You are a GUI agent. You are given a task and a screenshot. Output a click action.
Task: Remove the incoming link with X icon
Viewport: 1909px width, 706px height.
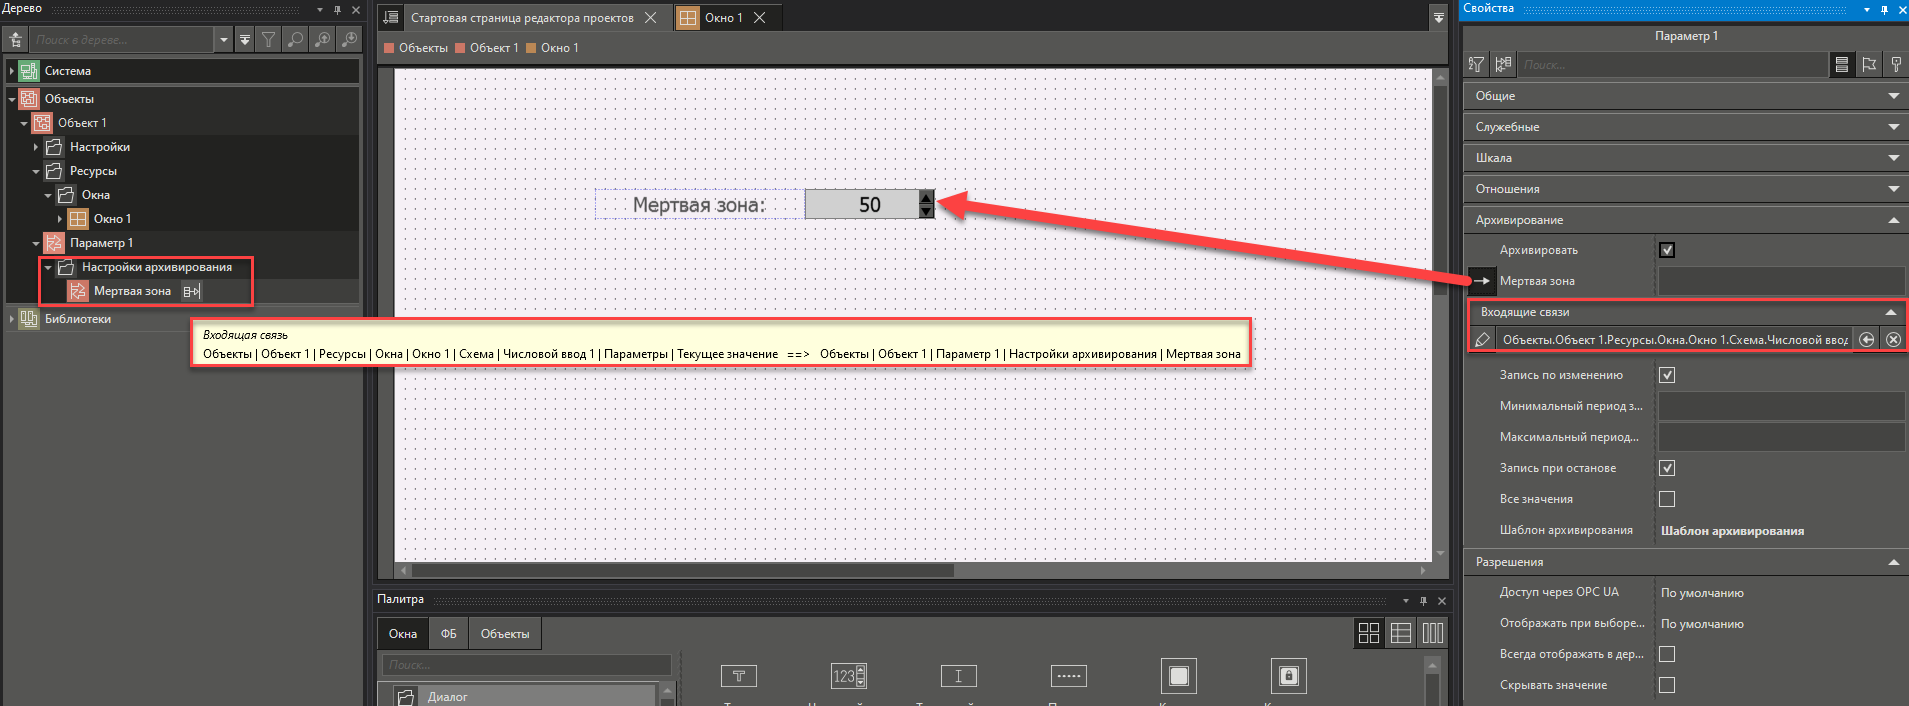pos(1893,340)
